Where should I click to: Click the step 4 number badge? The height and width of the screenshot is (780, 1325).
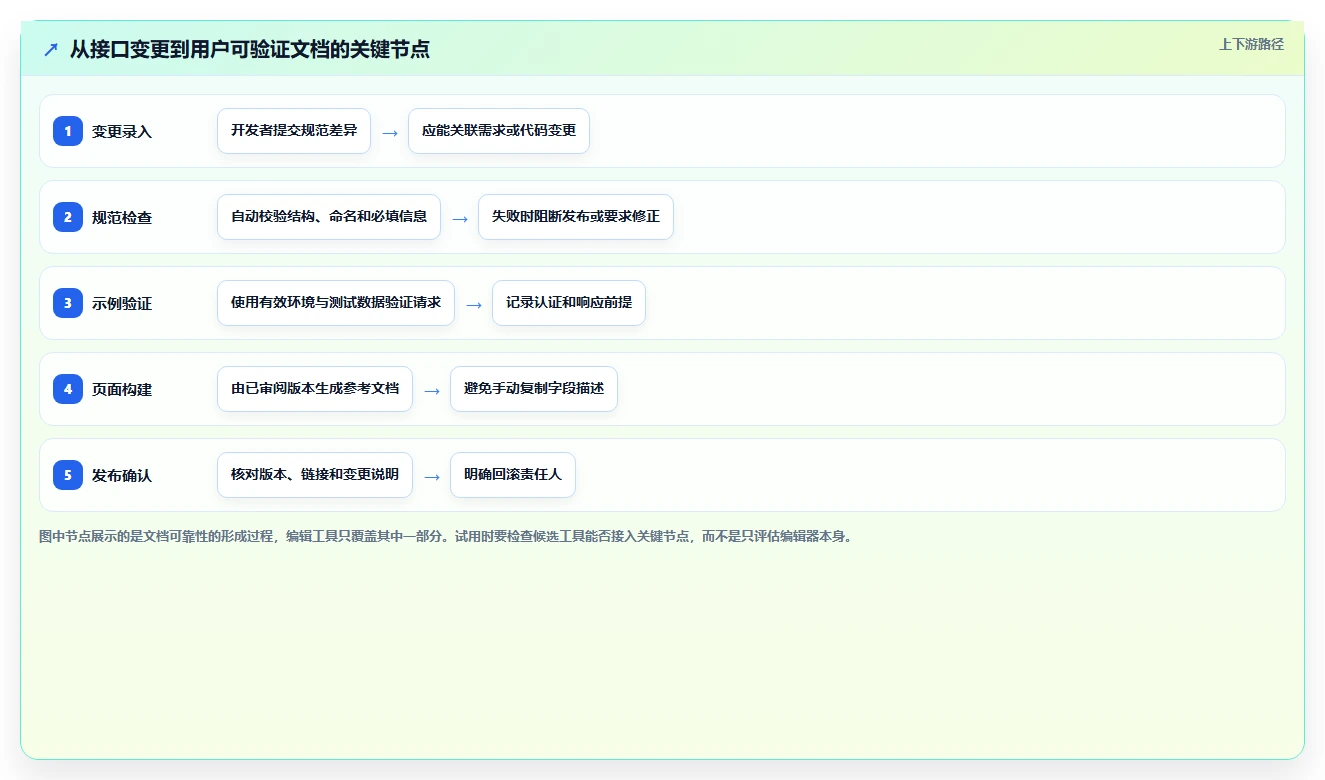point(68,389)
